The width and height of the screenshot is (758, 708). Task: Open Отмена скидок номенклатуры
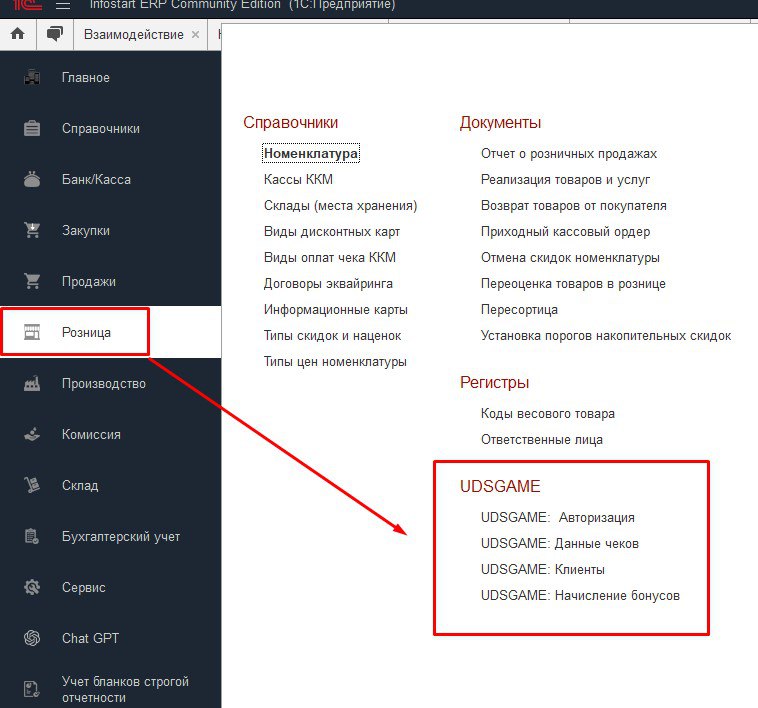pyautogui.click(x=570, y=258)
